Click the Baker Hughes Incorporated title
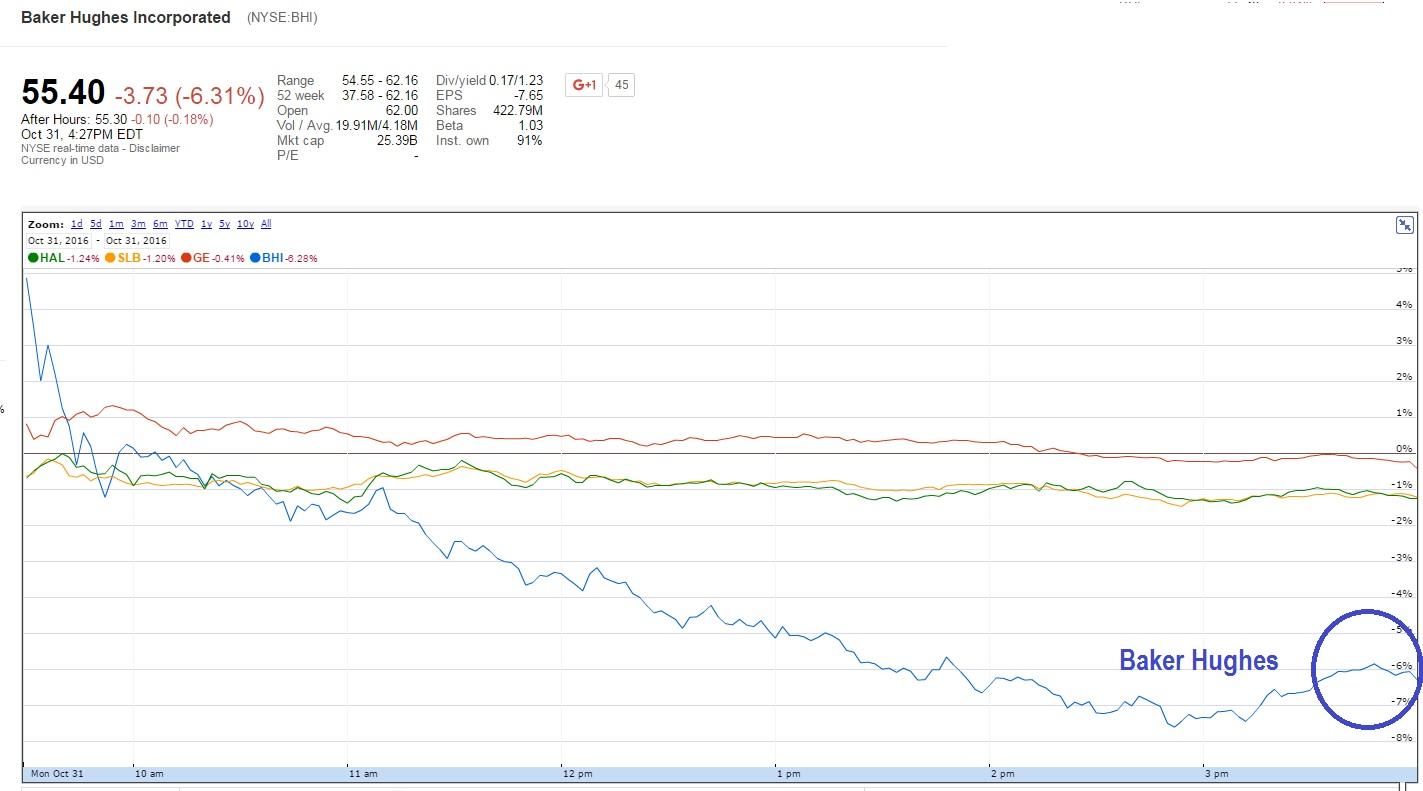1423x791 pixels. point(126,17)
